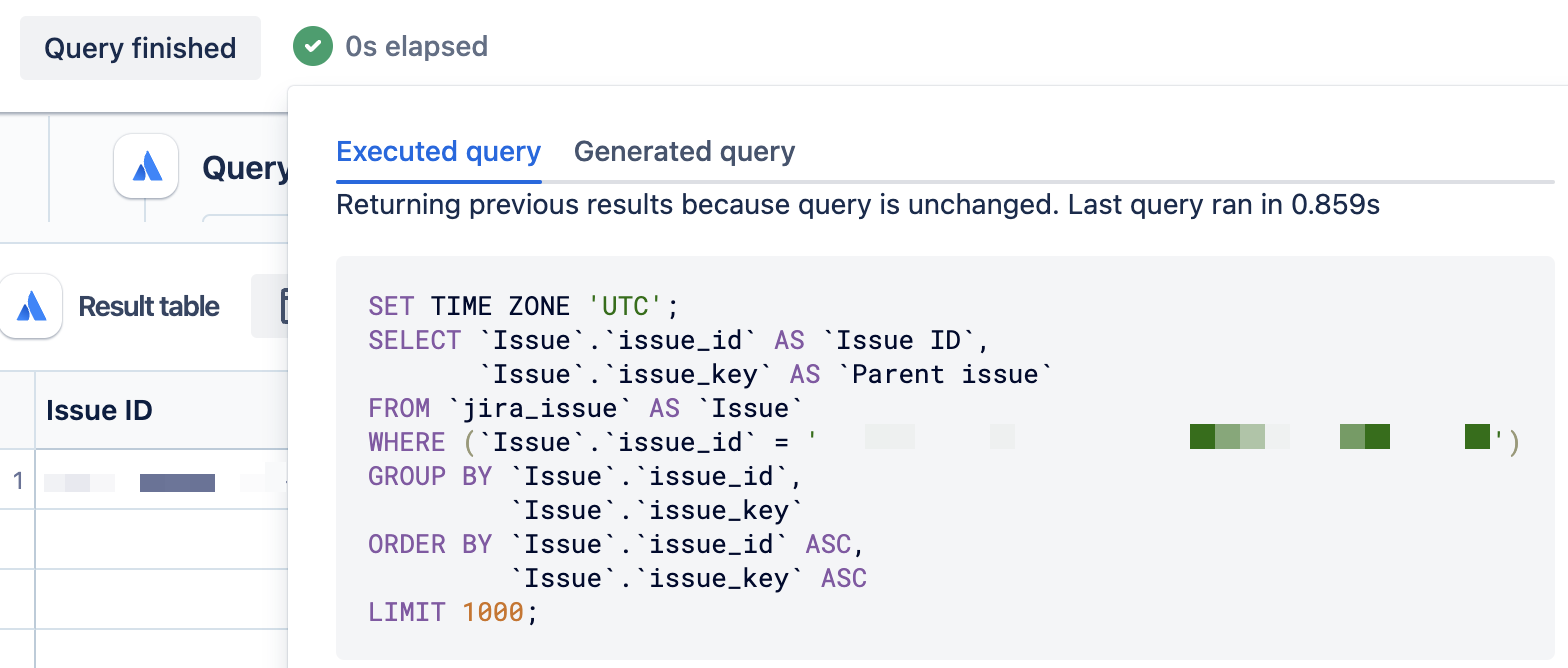Viewport: 1568px width, 668px height.
Task: Click the empty second row under Issue ID
Action: click(x=161, y=539)
